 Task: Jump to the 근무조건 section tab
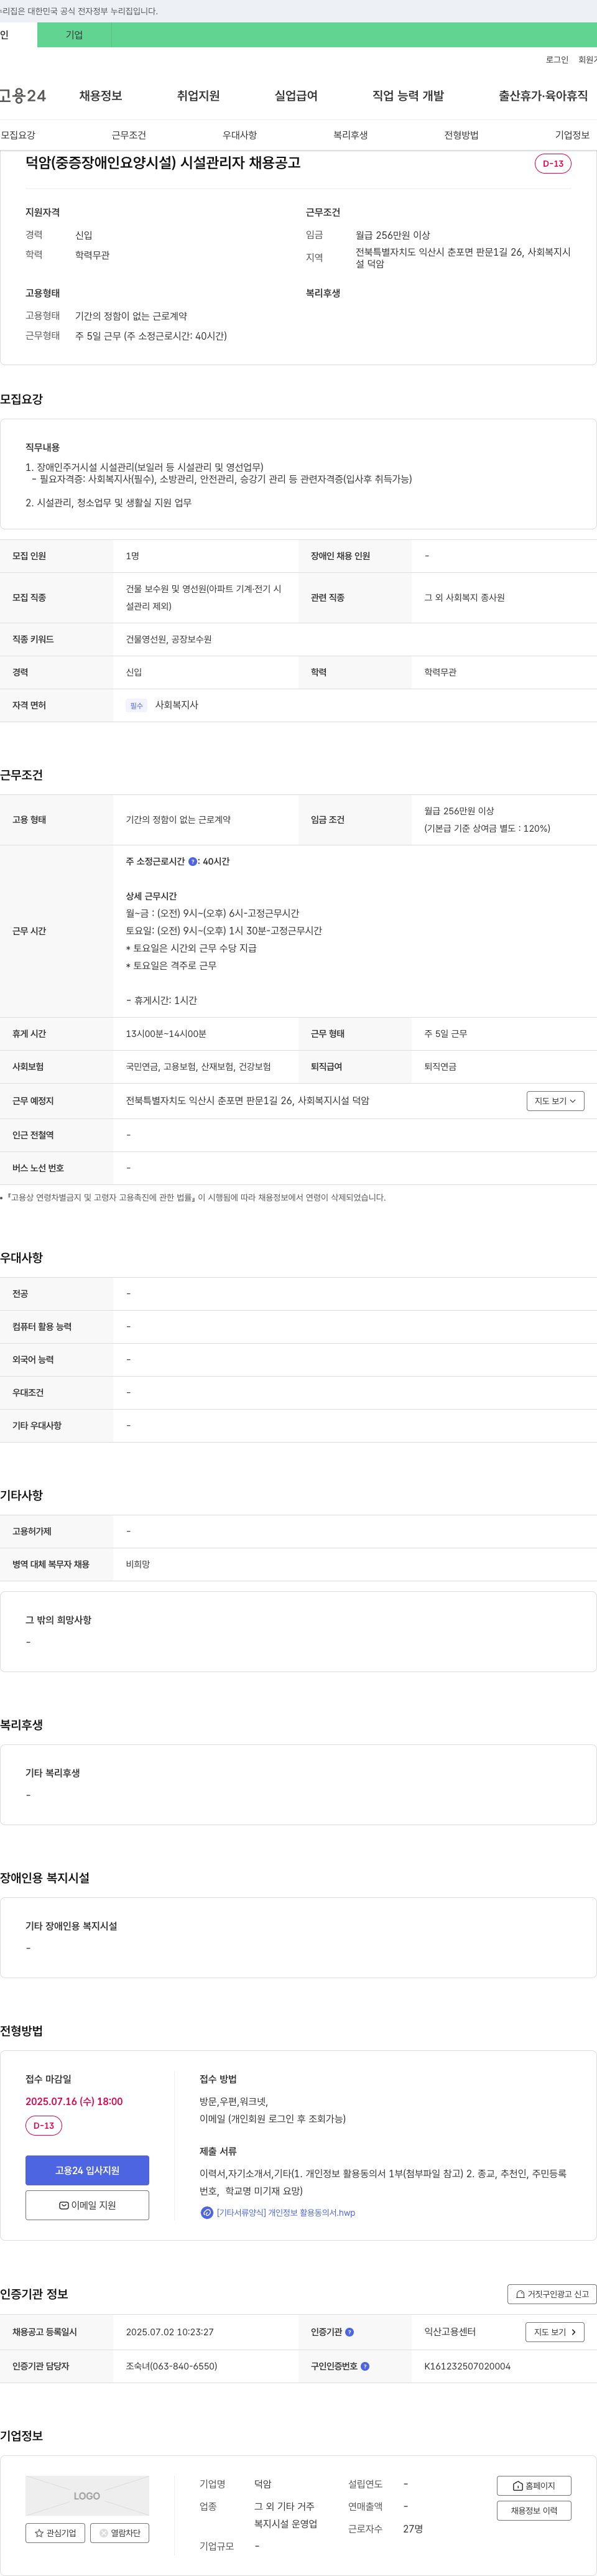[x=129, y=135]
